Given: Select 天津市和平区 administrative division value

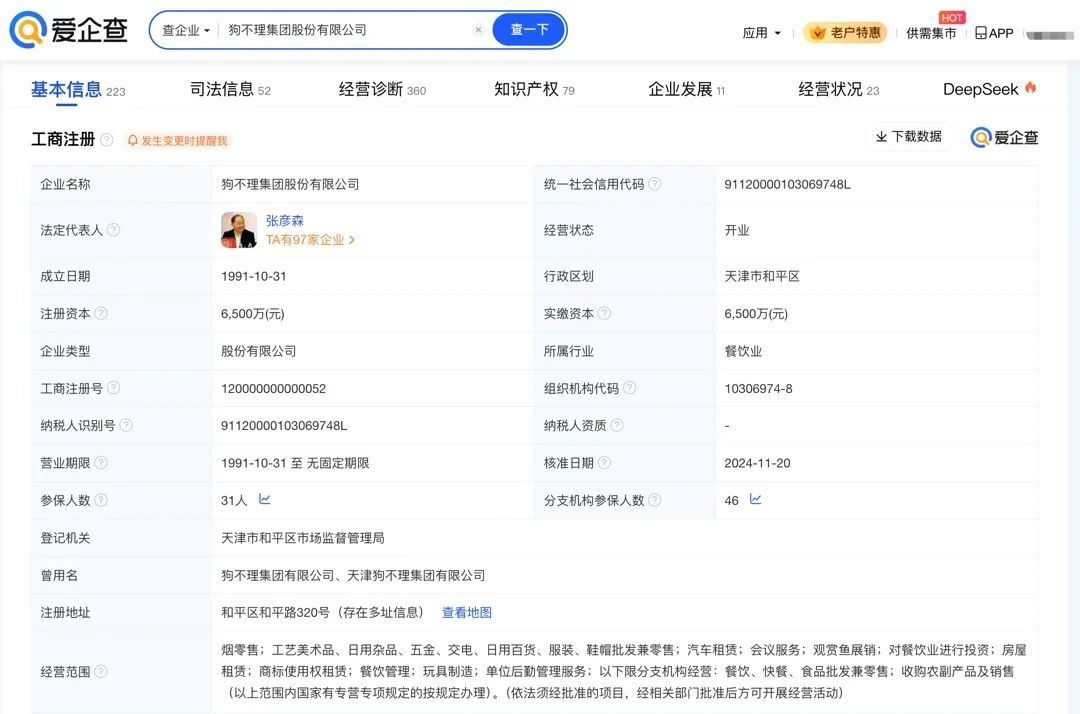Looking at the screenshot, I should 762,276.
